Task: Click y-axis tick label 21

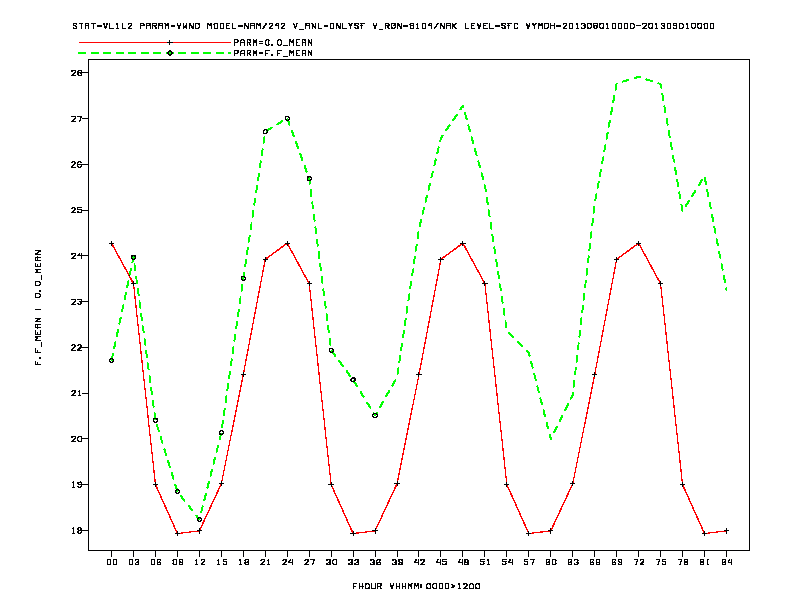Action: coord(77,393)
